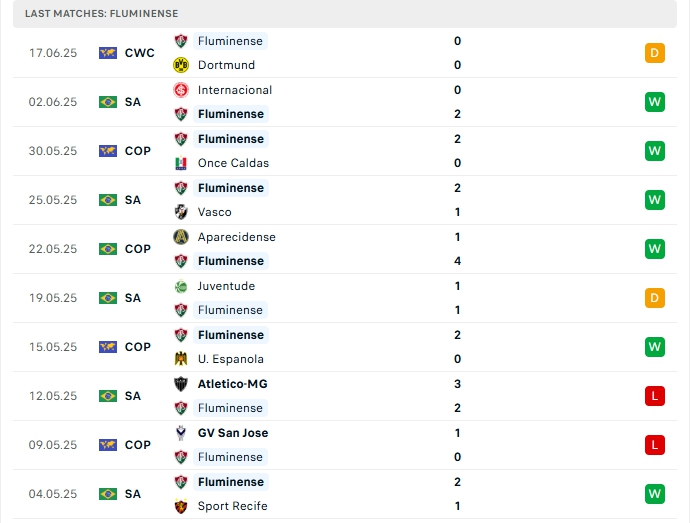Click the loss badge for Atletico-MG match
Image resolution: width=690 pixels, height=523 pixels.
click(x=655, y=396)
